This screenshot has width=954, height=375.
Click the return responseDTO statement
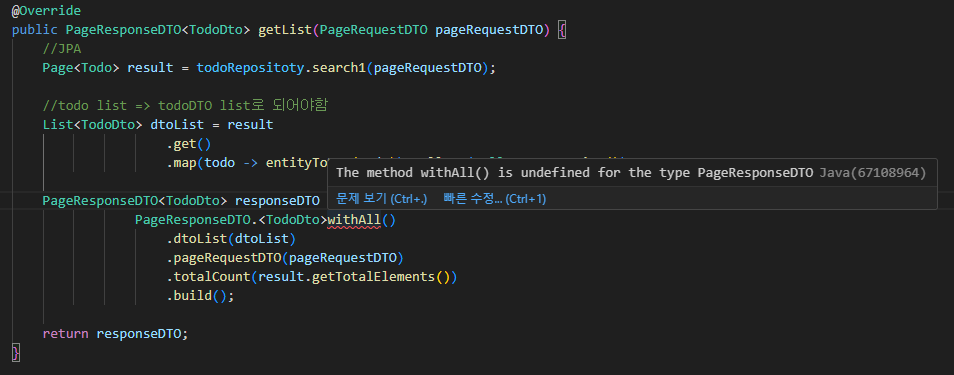116,334
